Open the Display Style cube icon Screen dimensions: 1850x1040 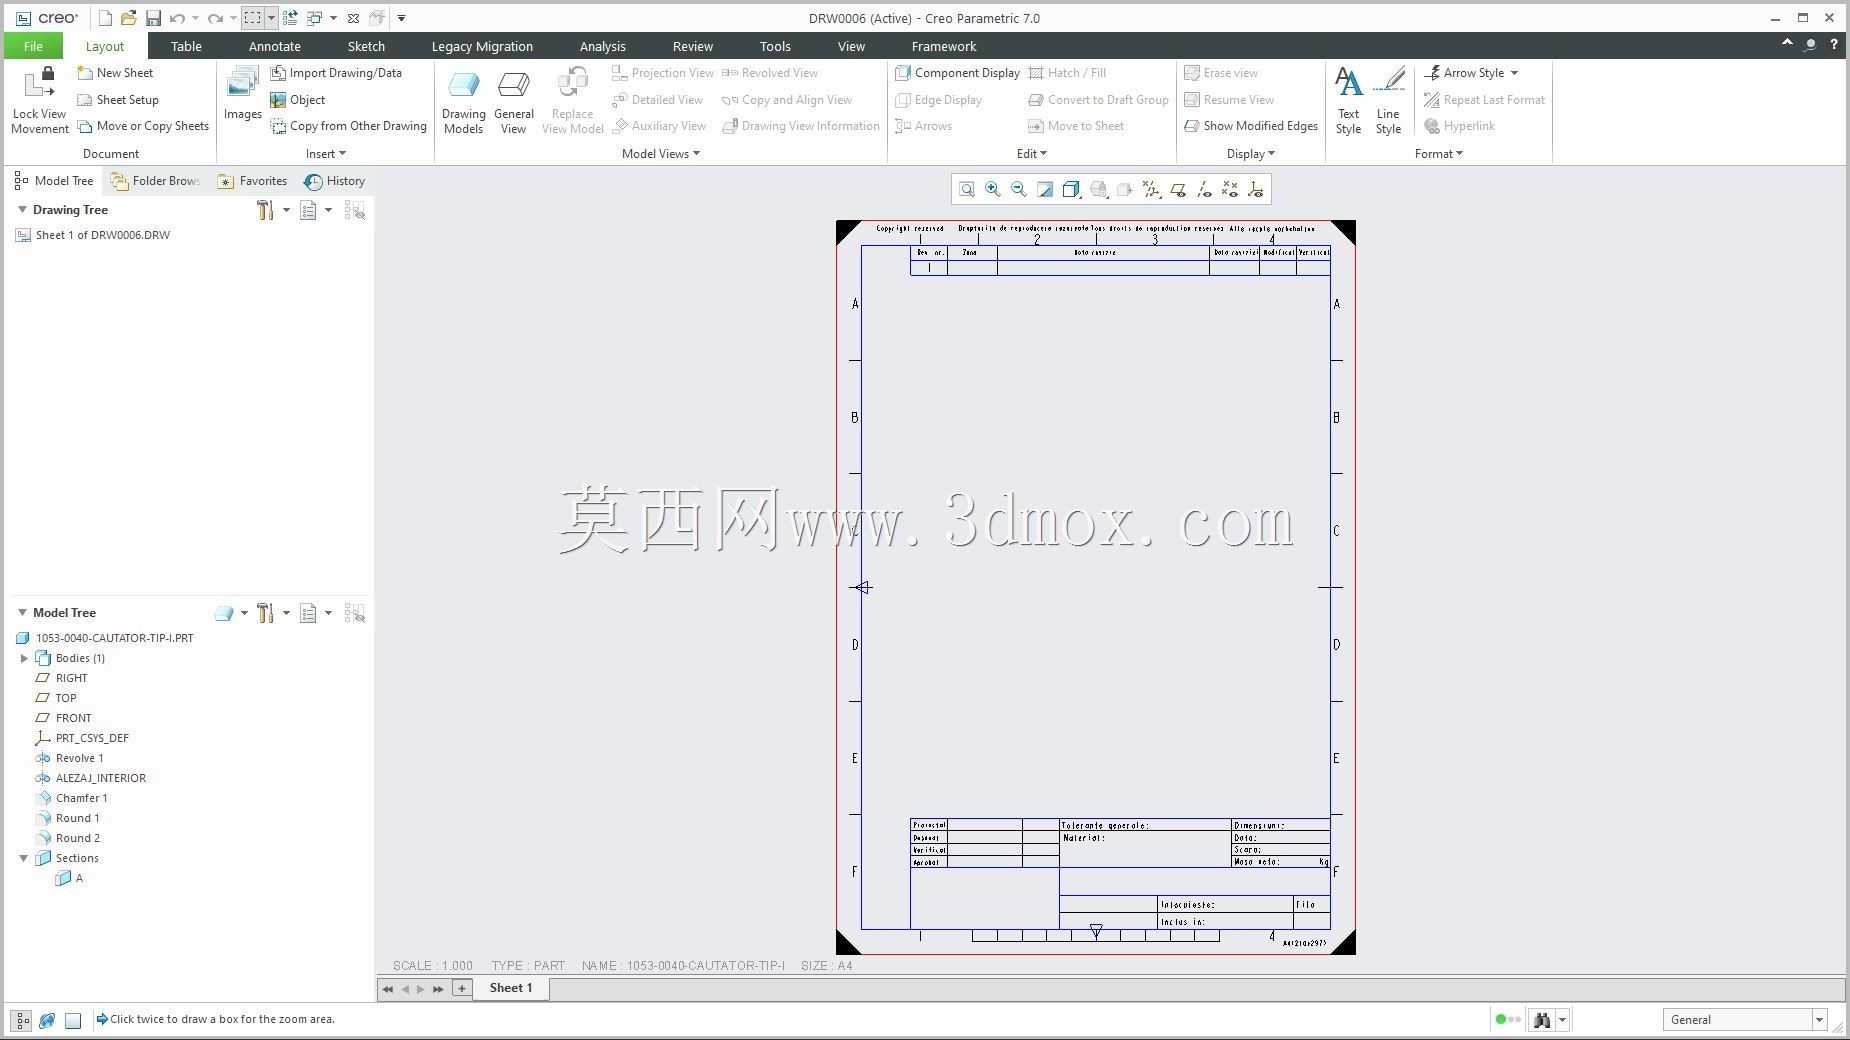1071,189
